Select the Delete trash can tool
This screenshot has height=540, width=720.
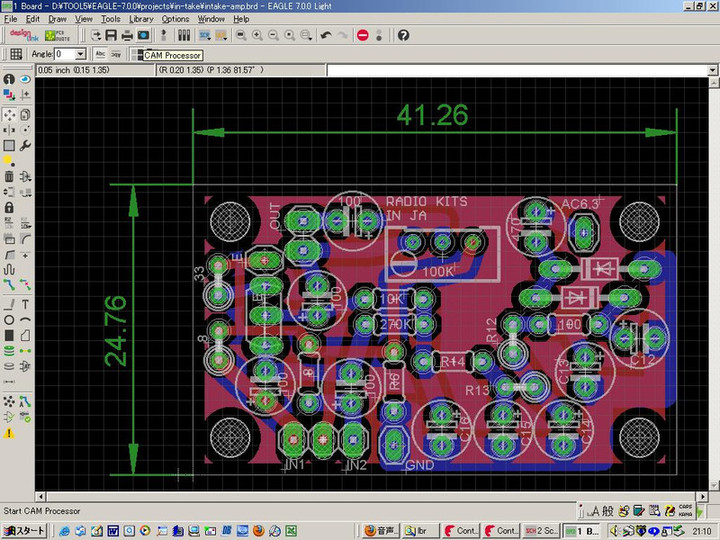click(9, 177)
